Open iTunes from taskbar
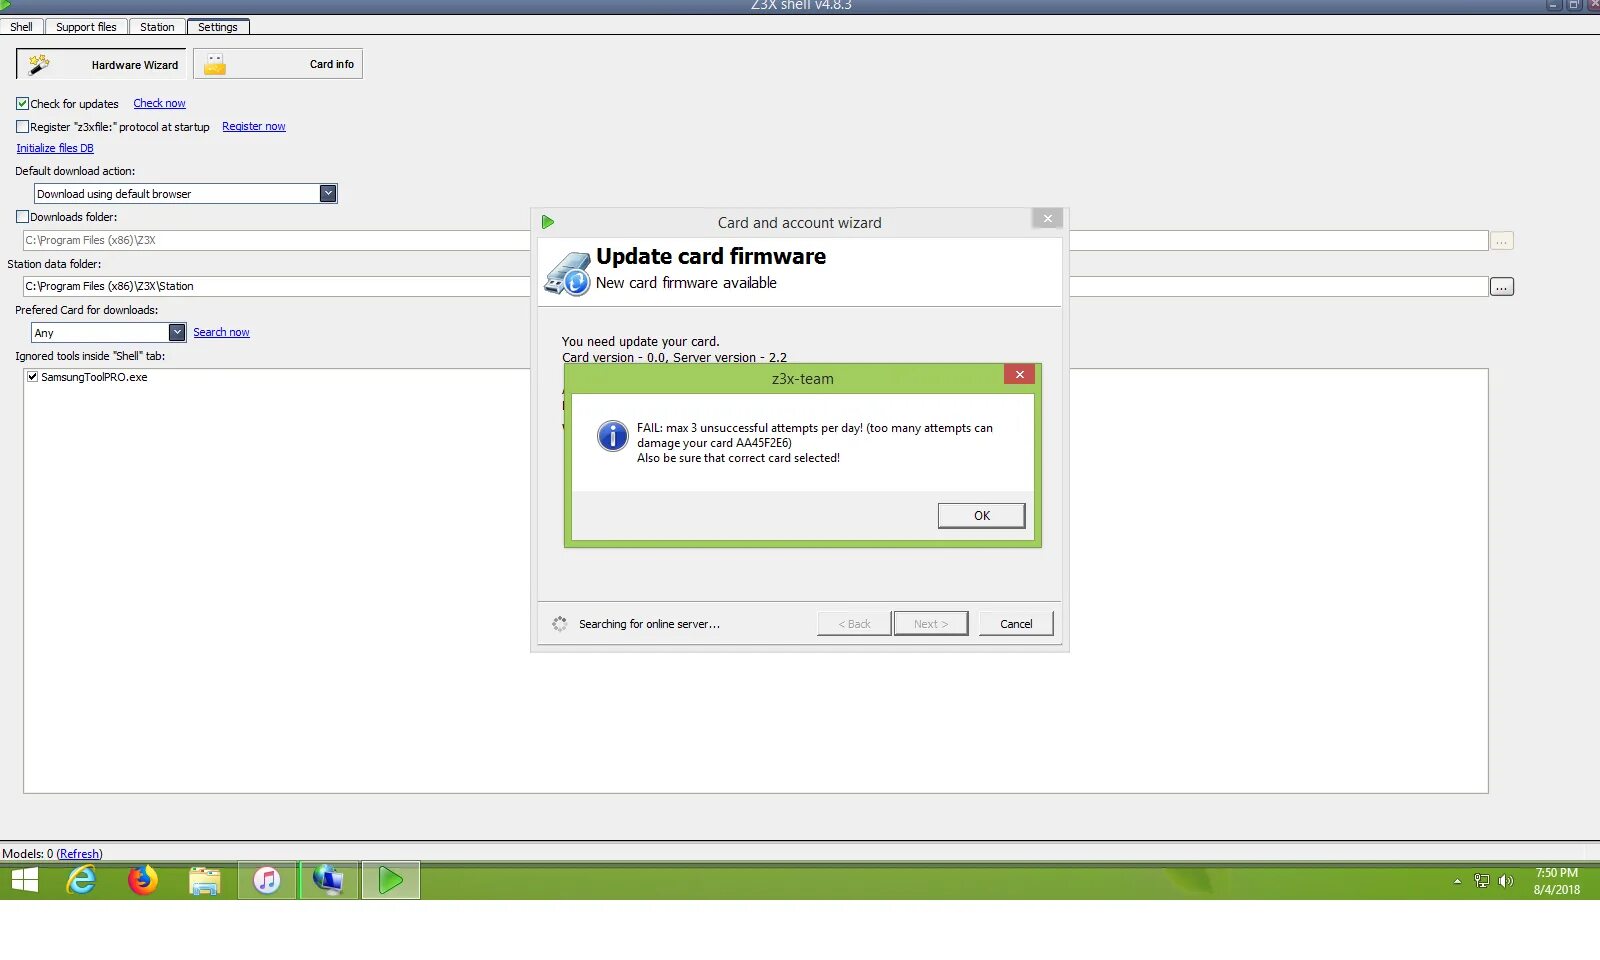The height and width of the screenshot is (960, 1600). [267, 880]
